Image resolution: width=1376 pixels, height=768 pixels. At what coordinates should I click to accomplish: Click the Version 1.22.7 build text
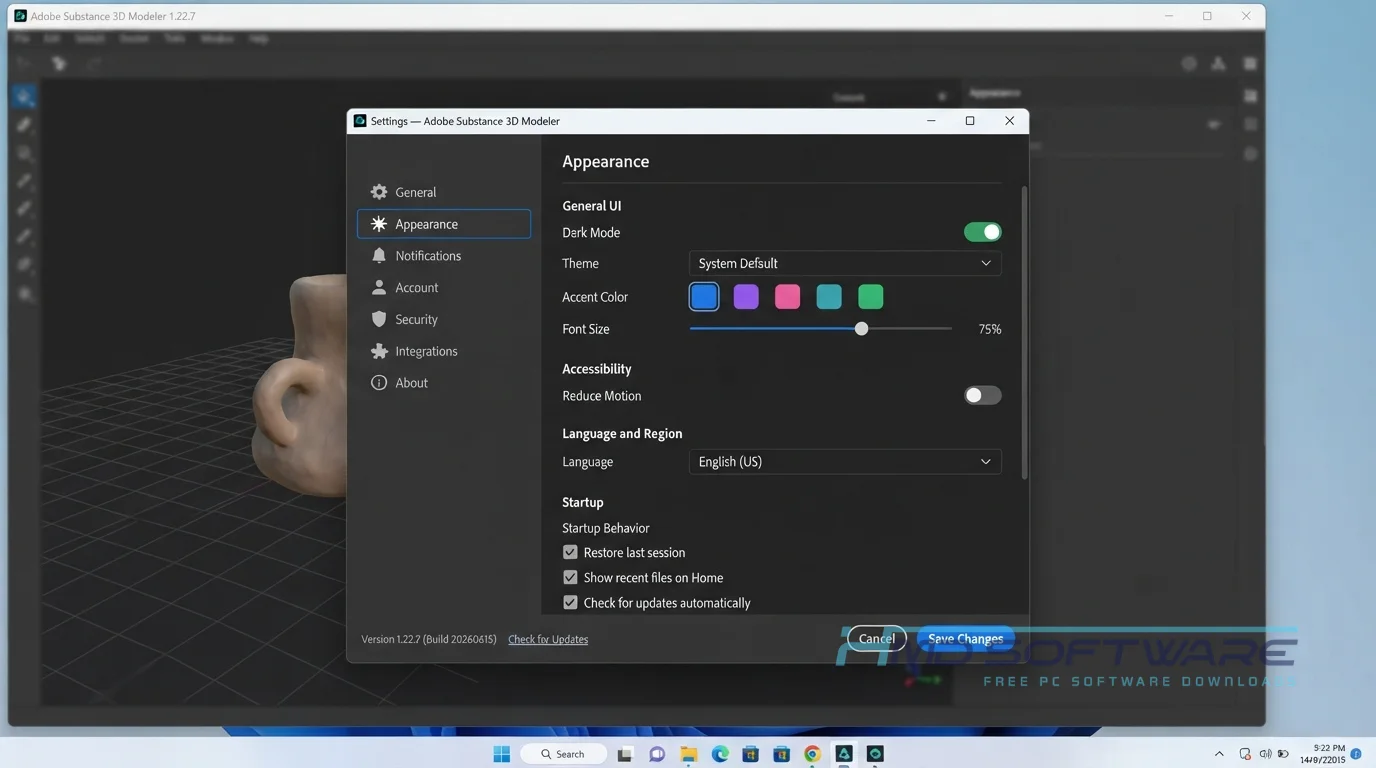(429, 640)
